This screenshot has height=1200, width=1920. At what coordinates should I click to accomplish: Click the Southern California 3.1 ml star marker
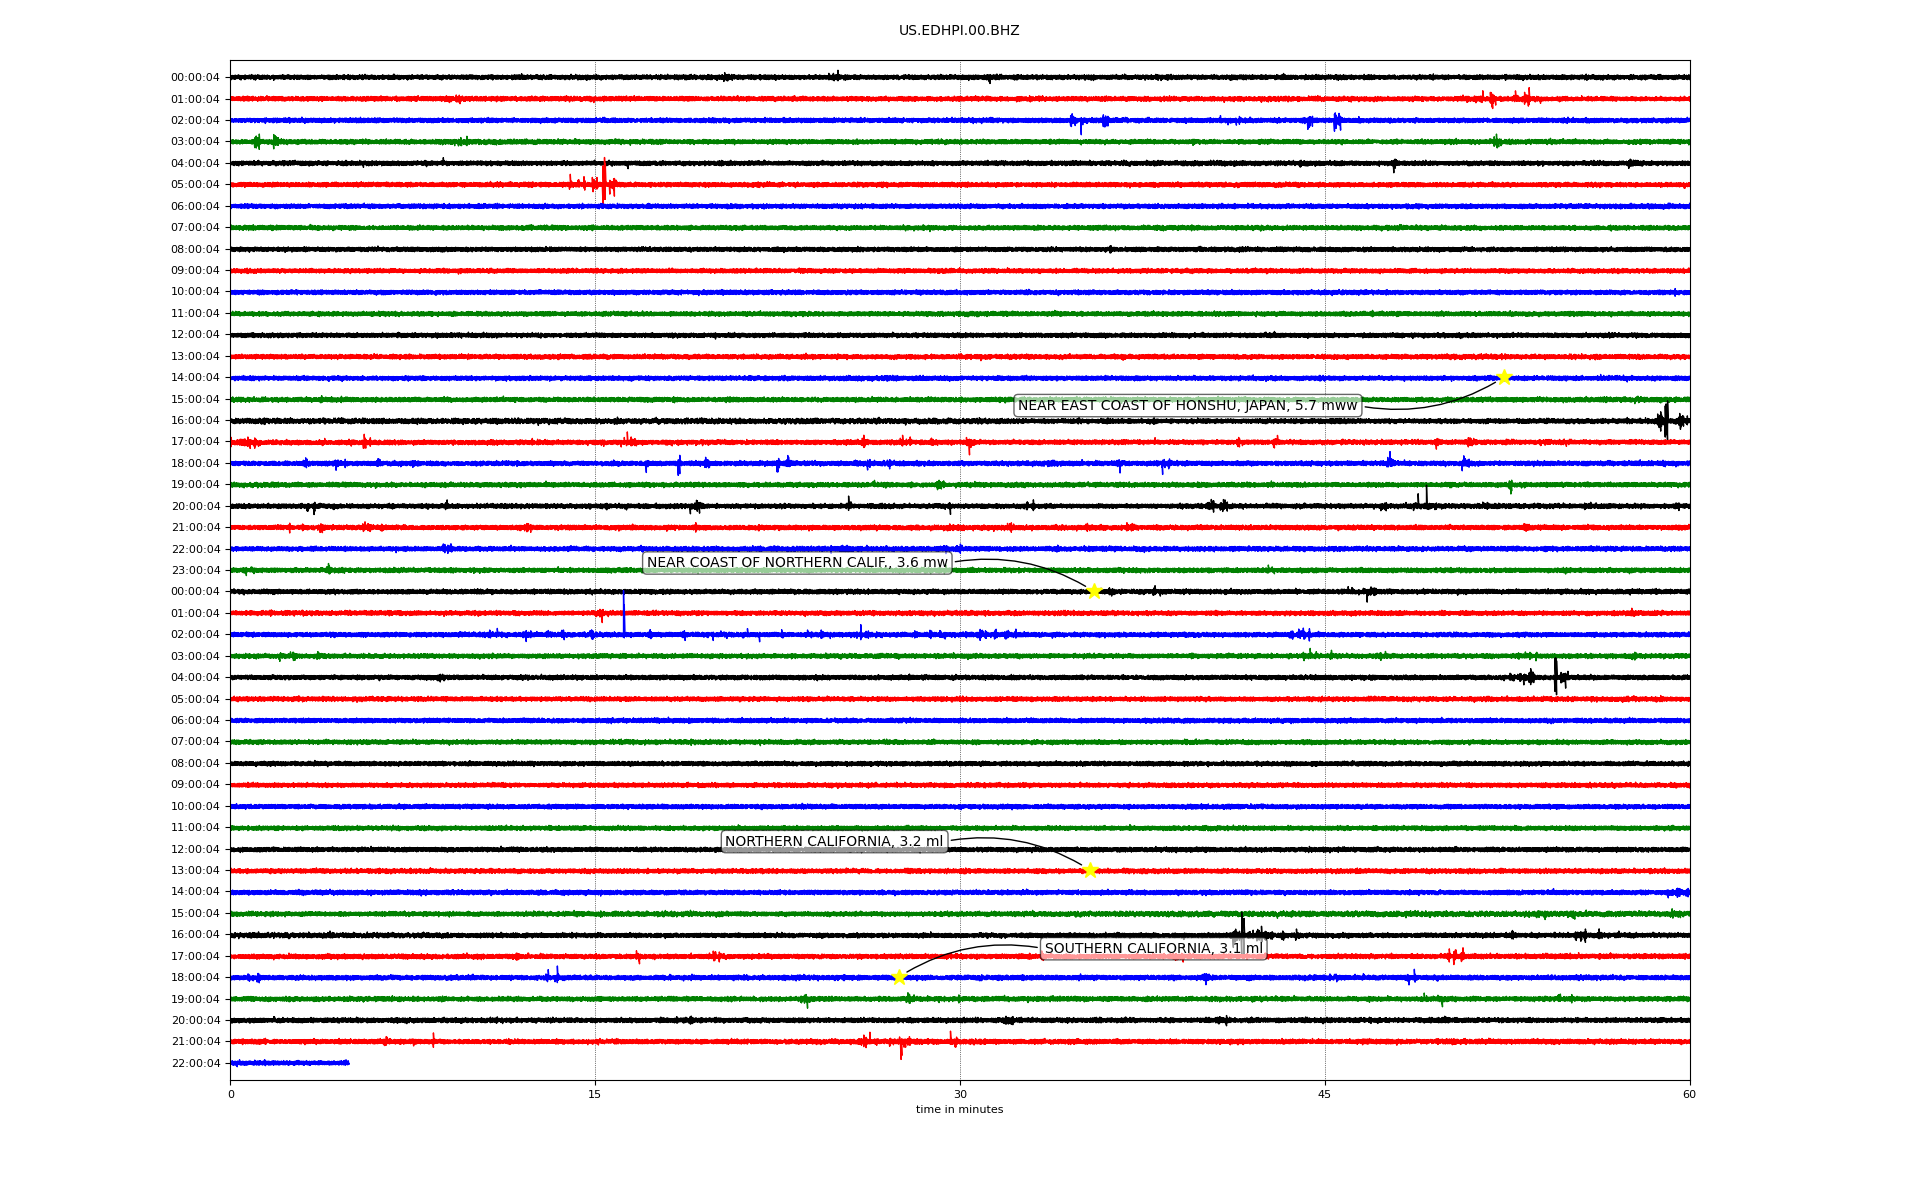899,977
